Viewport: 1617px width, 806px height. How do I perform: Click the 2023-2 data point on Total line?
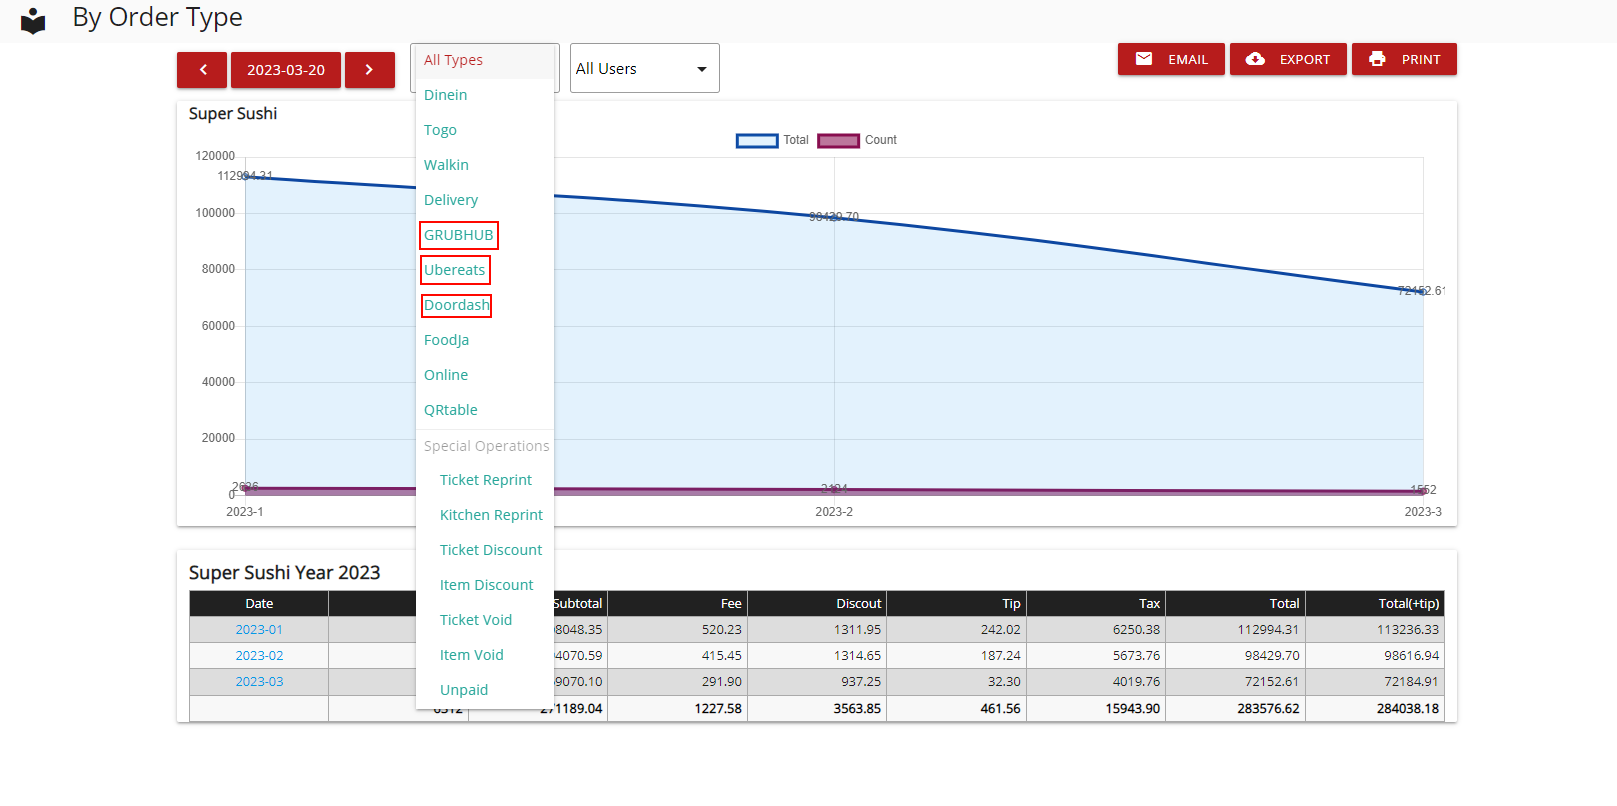(x=834, y=217)
